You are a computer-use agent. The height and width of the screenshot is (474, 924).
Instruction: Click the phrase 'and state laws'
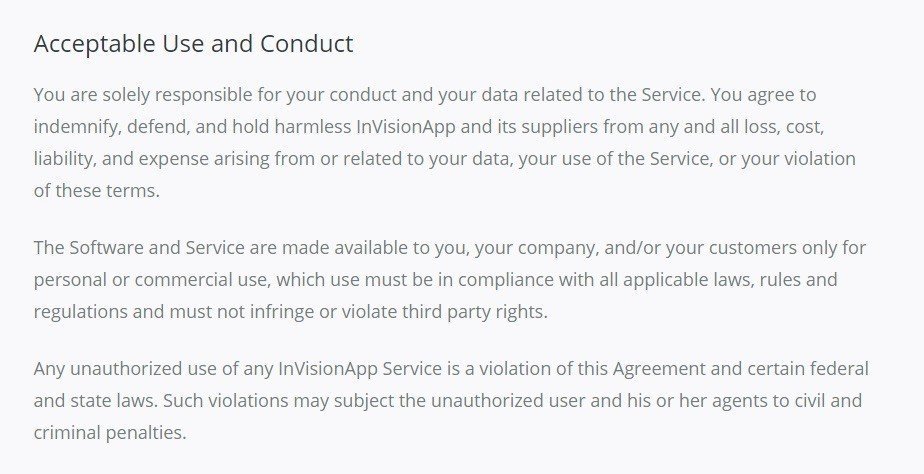95,401
